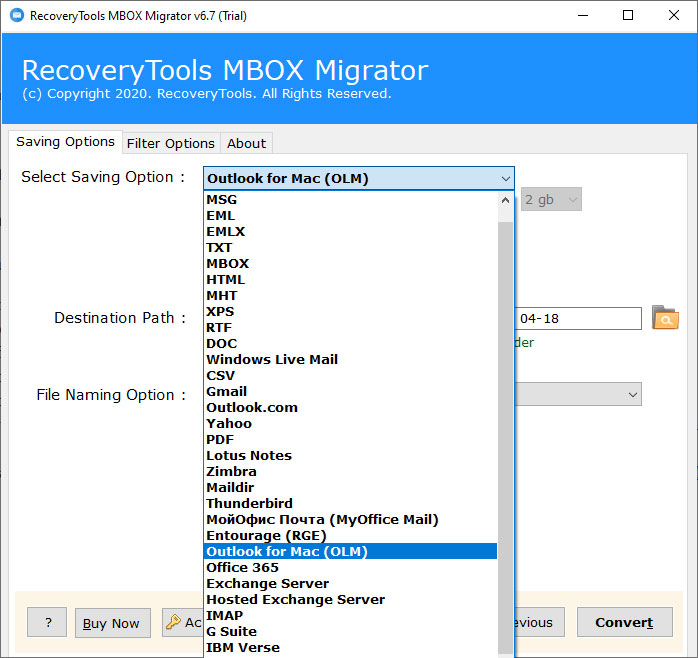
Task: Switch to the Saving Options tab
Action: click(65, 142)
